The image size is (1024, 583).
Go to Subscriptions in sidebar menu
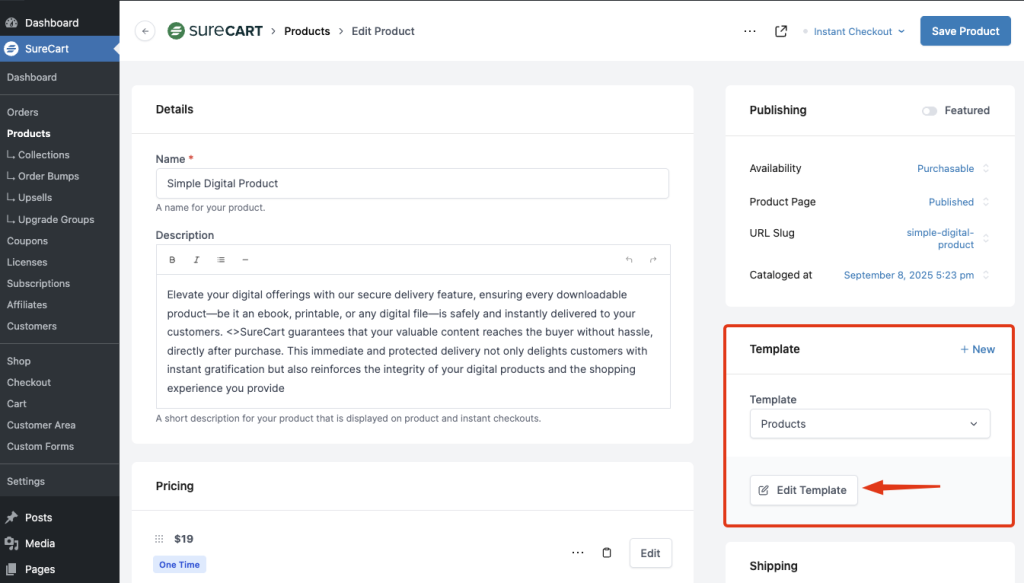(38, 284)
